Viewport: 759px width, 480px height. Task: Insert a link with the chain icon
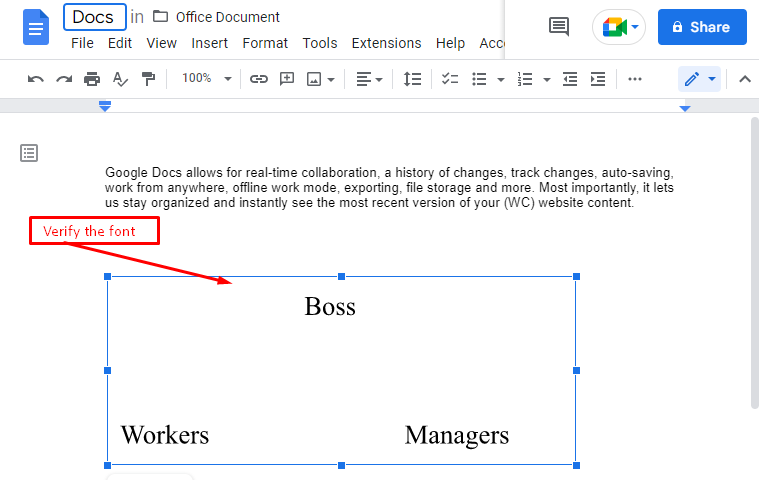258,79
